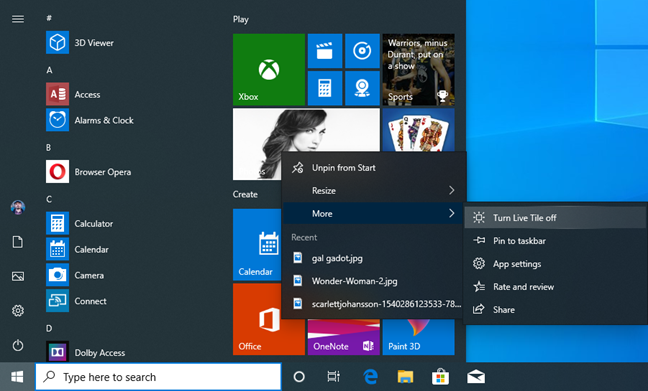This screenshot has height=391, width=648.
Task: Open Documents from Start sidebar
Action: [x=18, y=242]
